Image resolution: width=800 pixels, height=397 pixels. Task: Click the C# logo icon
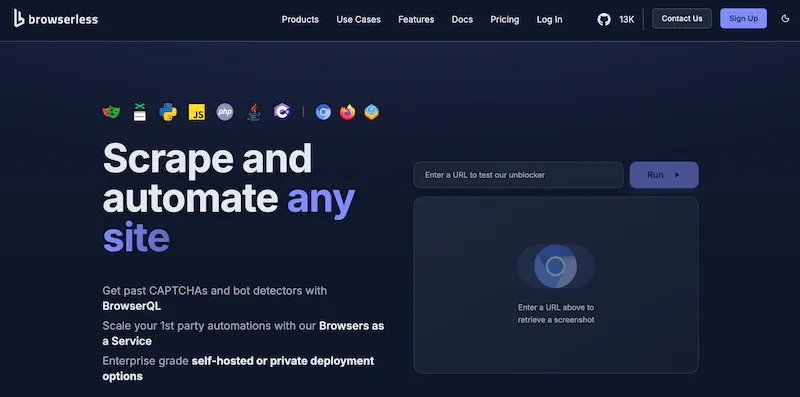pyautogui.click(x=282, y=111)
